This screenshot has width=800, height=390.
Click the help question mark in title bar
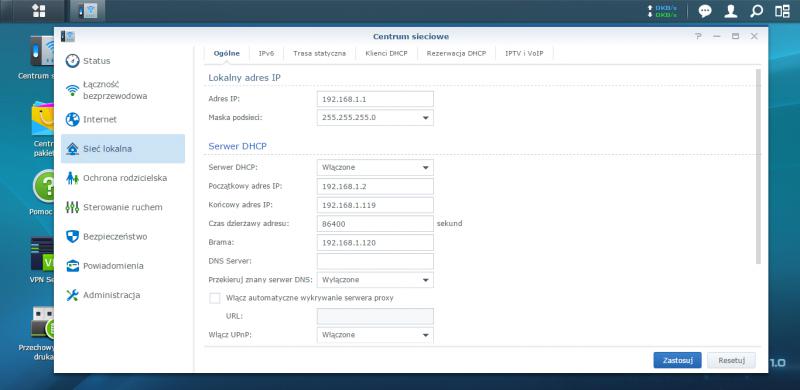pyautogui.click(x=698, y=36)
